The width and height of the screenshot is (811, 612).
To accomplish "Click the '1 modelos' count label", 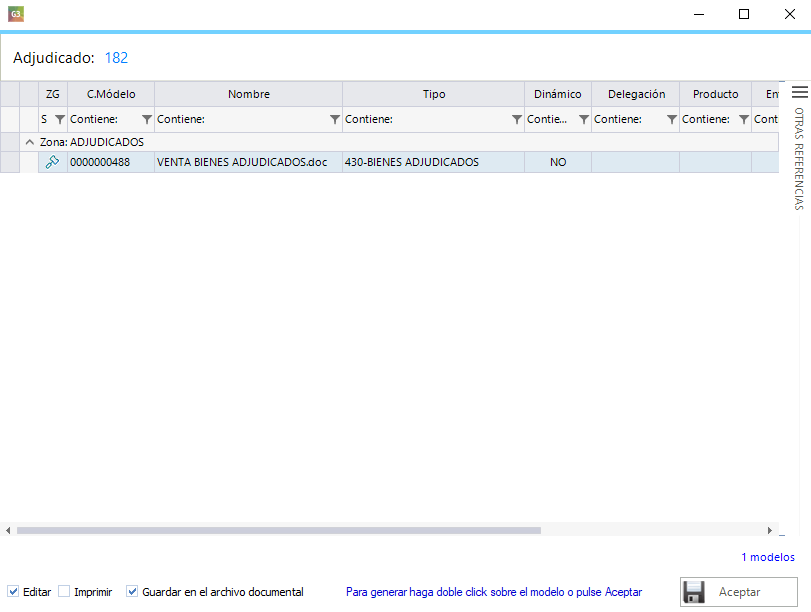I will [768, 557].
